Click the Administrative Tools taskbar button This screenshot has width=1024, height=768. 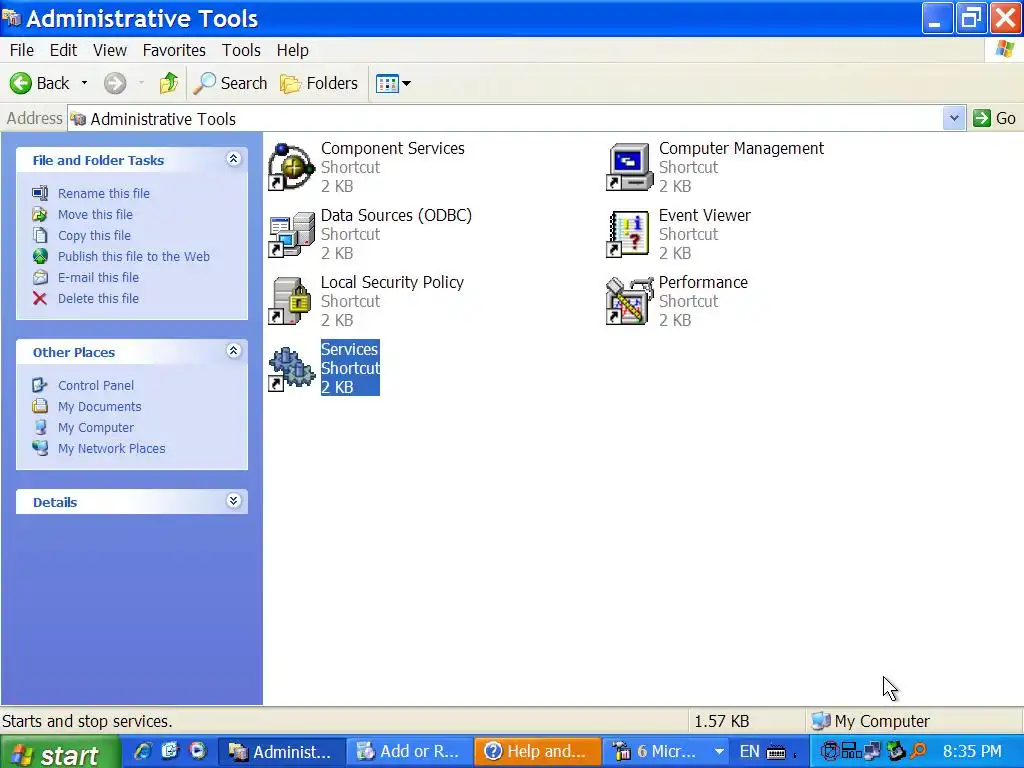pos(281,752)
